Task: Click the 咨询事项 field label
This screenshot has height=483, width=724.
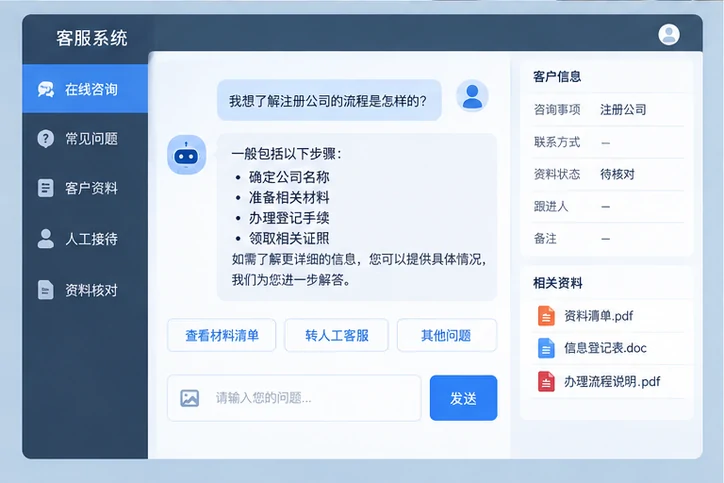Action: point(557,109)
